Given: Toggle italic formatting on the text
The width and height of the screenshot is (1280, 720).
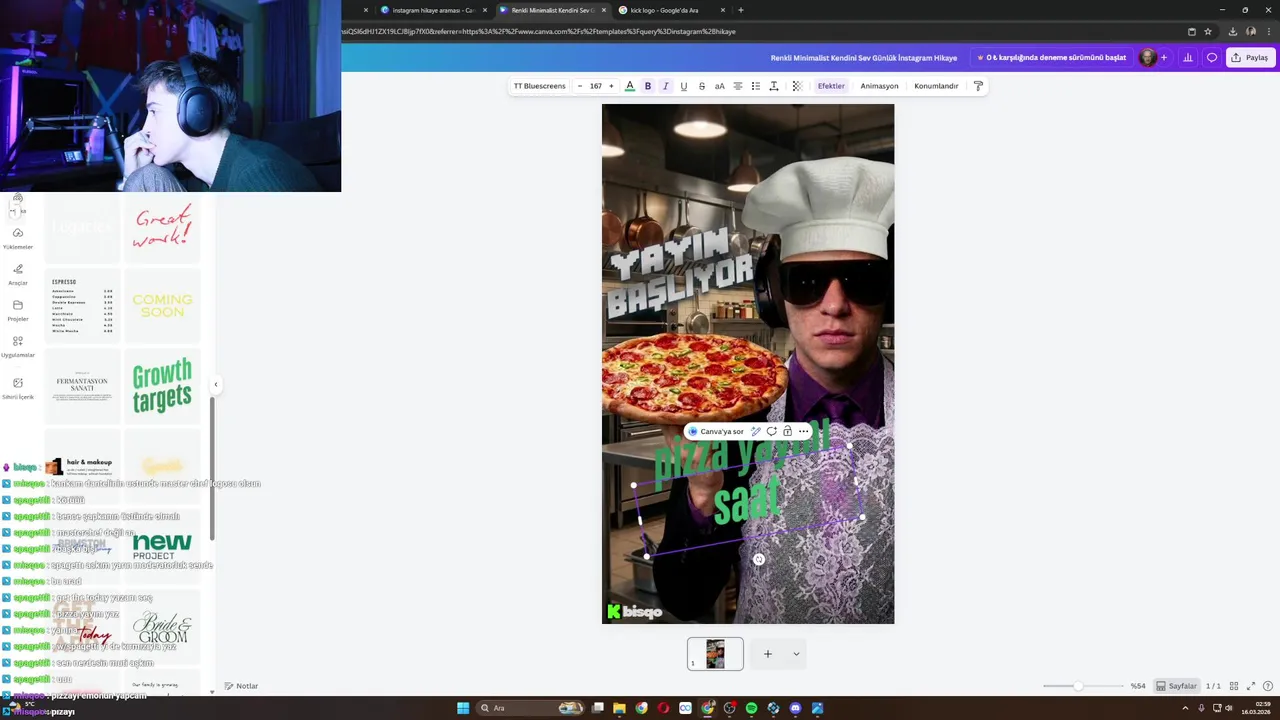Looking at the screenshot, I should point(666,86).
